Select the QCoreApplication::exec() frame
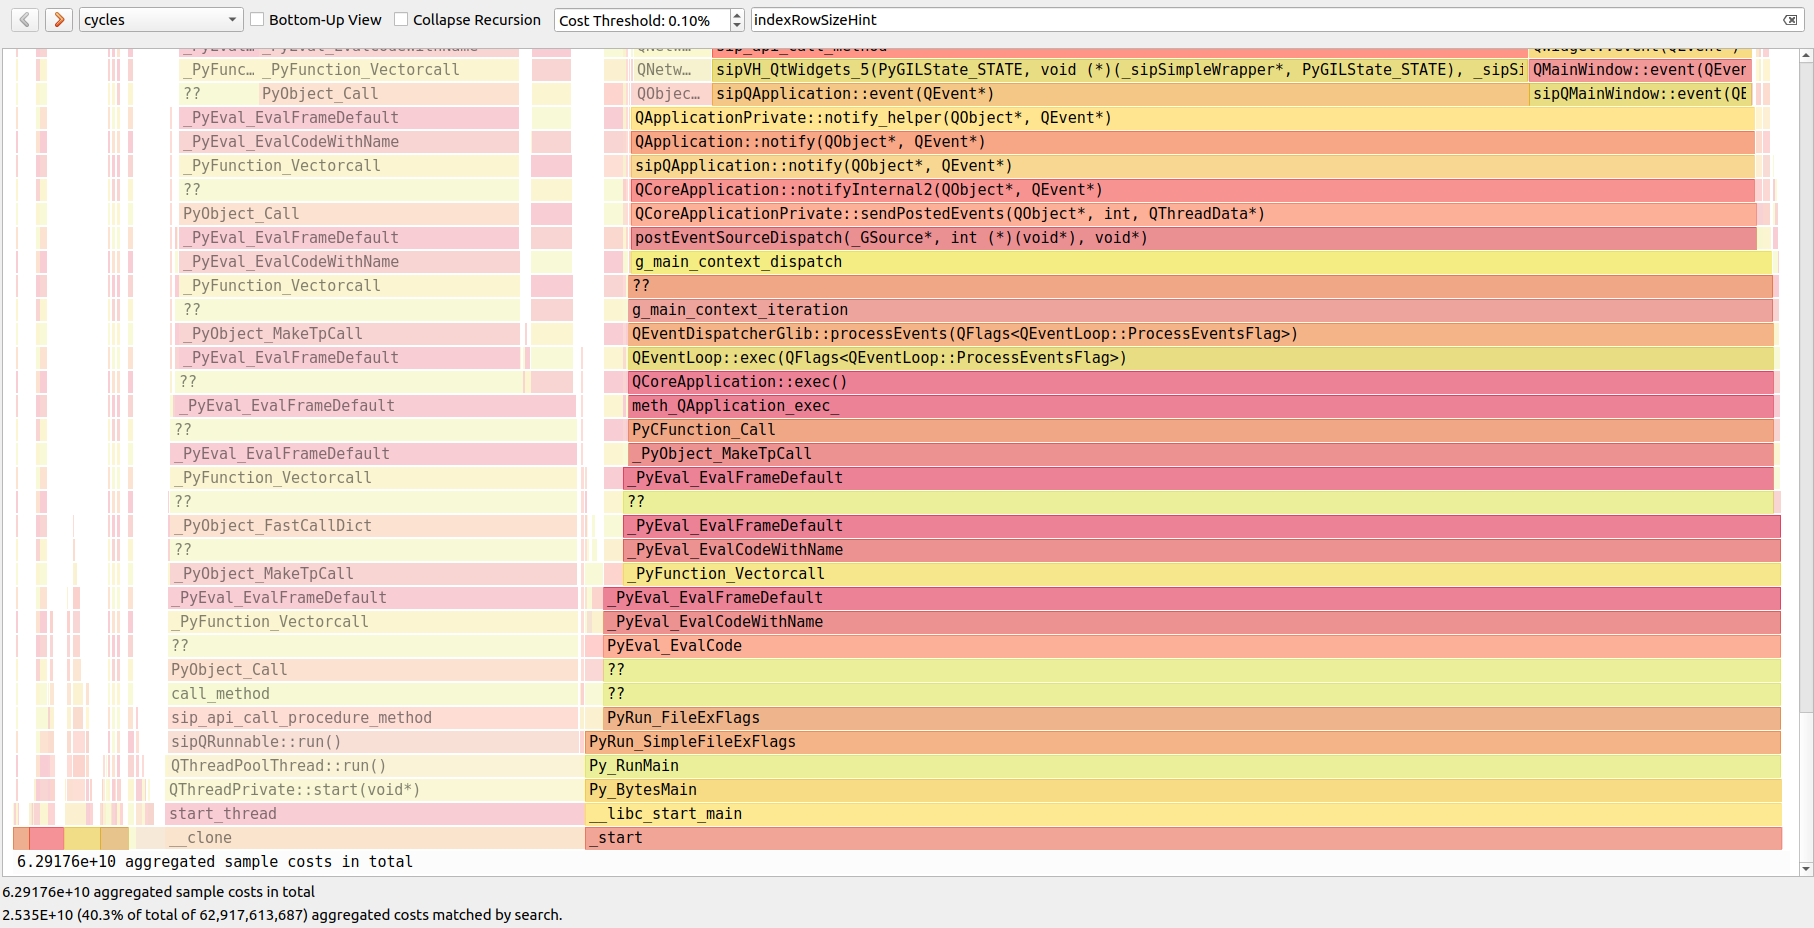The image size is (1814, 928). click(1201, 382)
